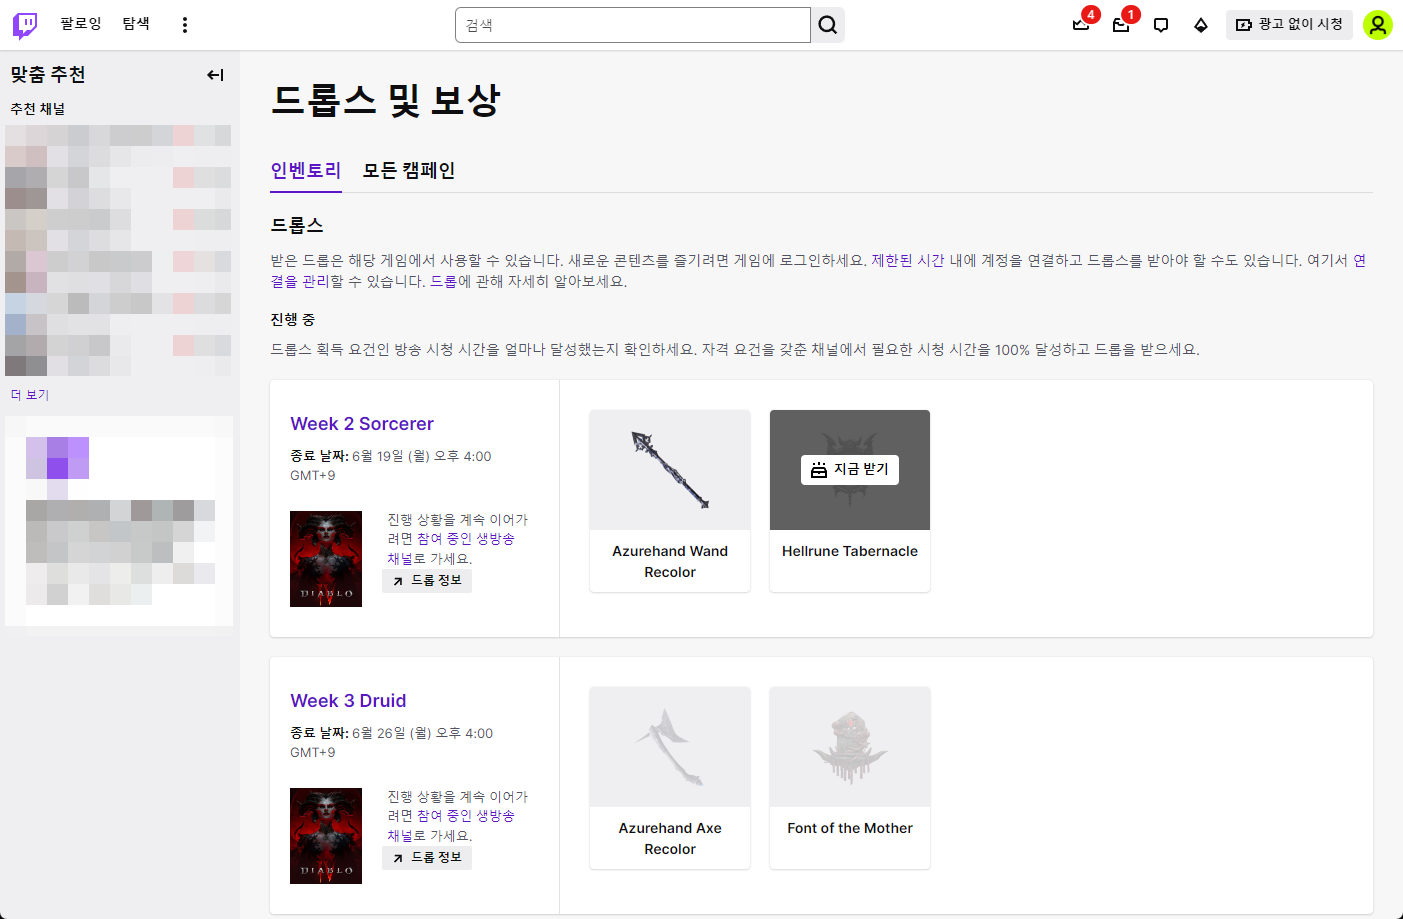Click the 맞춤 추천 sidebar heading
1403x919 pixels.
(48, 75)
